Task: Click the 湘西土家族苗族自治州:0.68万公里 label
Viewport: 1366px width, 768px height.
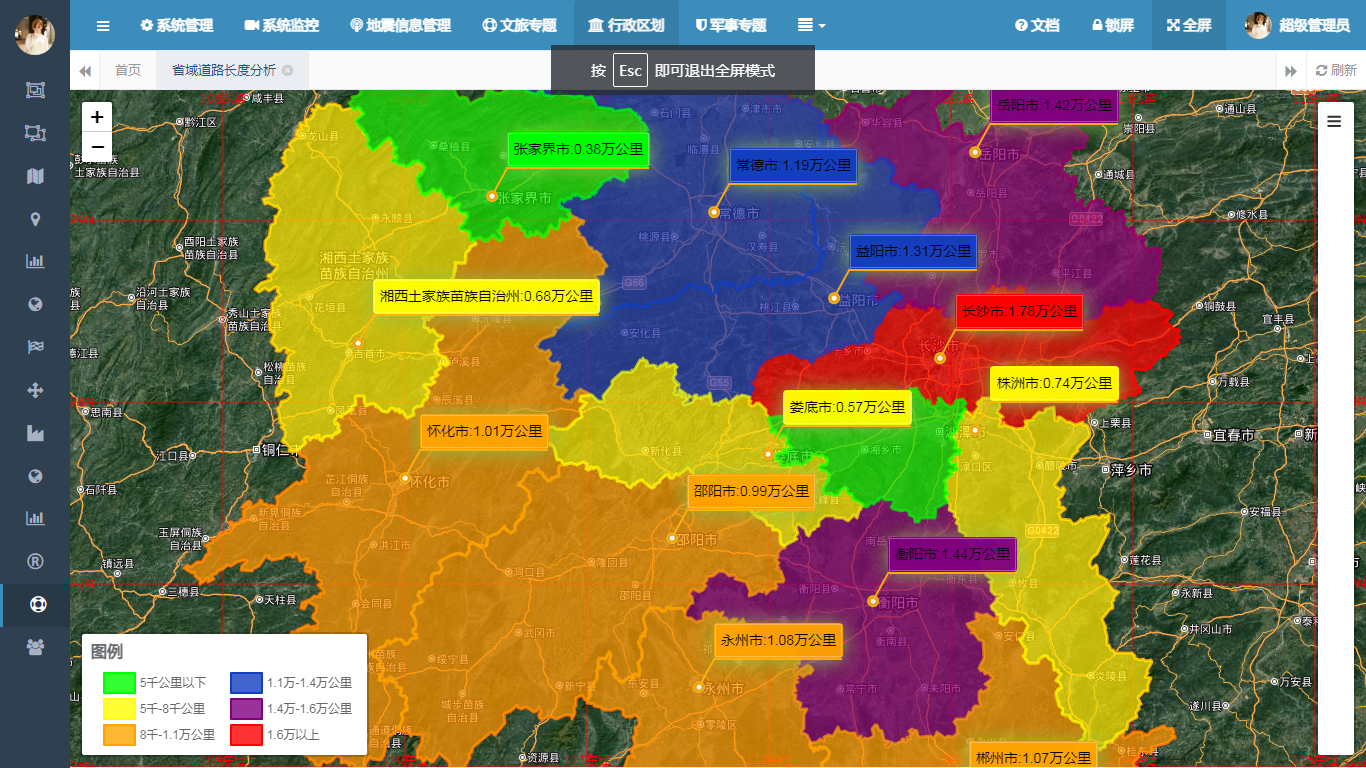Action: [x=486, y=297]
